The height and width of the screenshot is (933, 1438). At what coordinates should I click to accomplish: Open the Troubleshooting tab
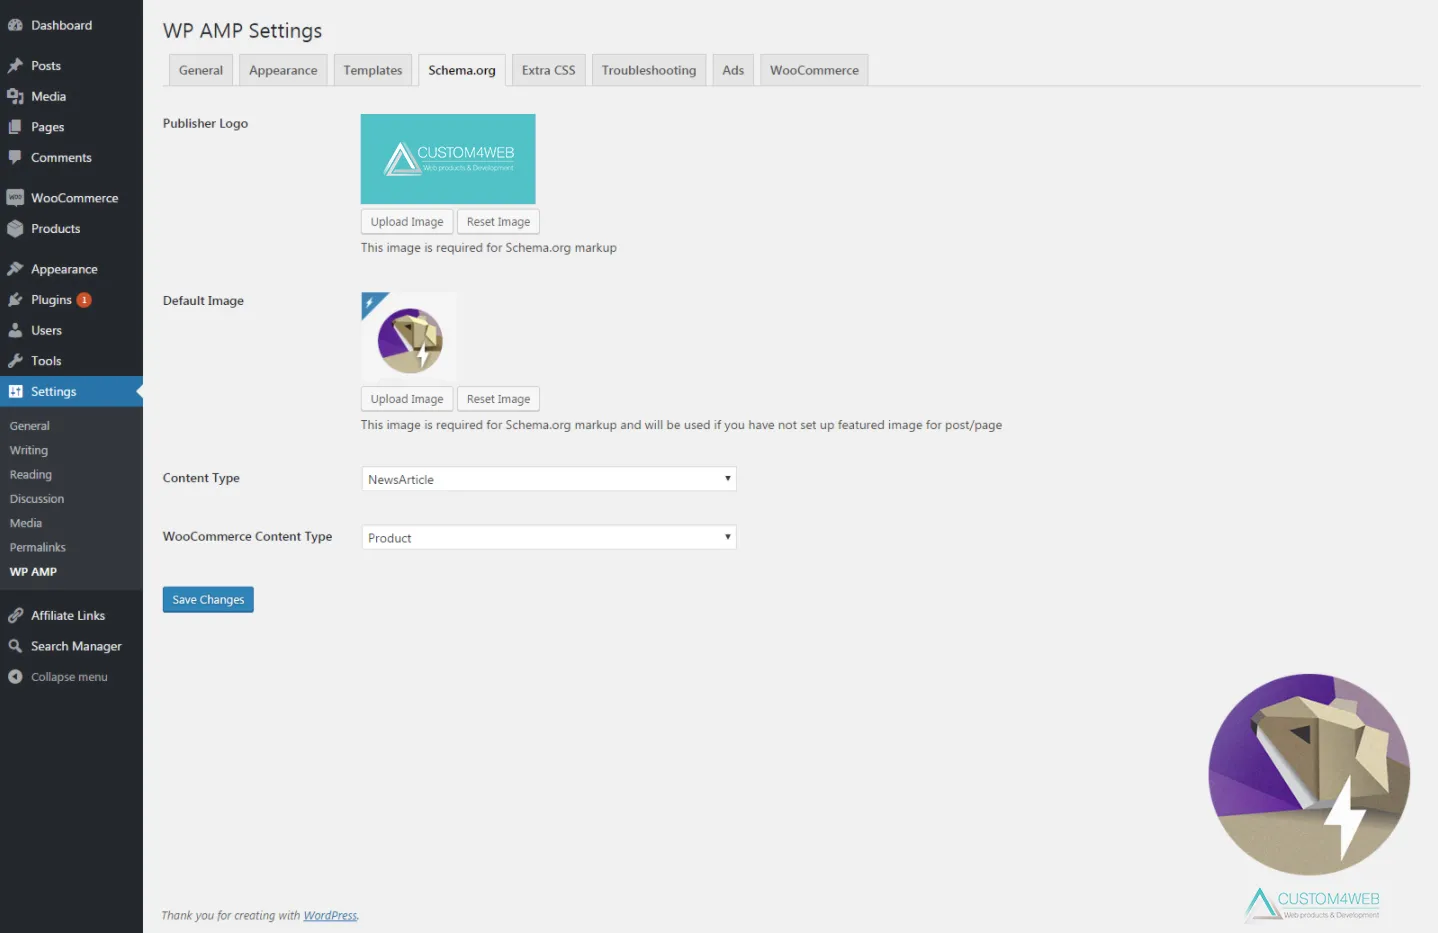648,69
